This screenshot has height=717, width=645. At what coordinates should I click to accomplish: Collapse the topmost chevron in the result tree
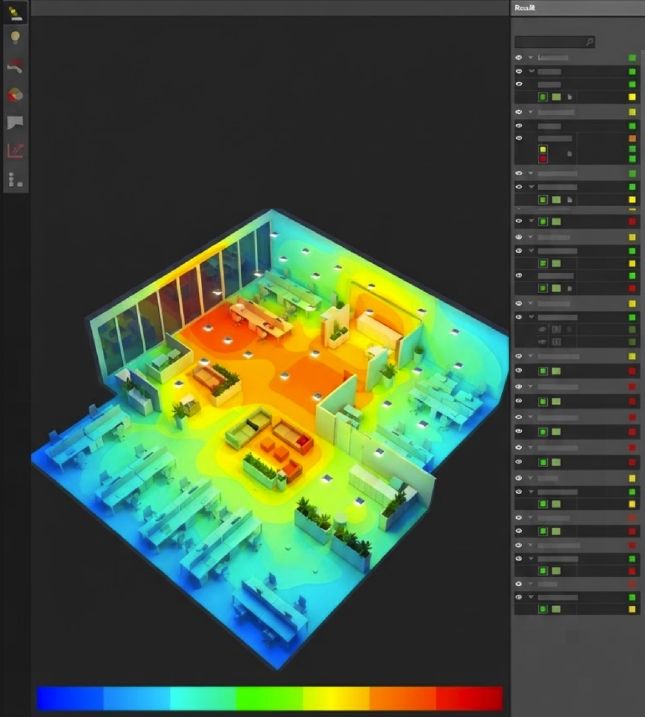click(x=531, y=58)
